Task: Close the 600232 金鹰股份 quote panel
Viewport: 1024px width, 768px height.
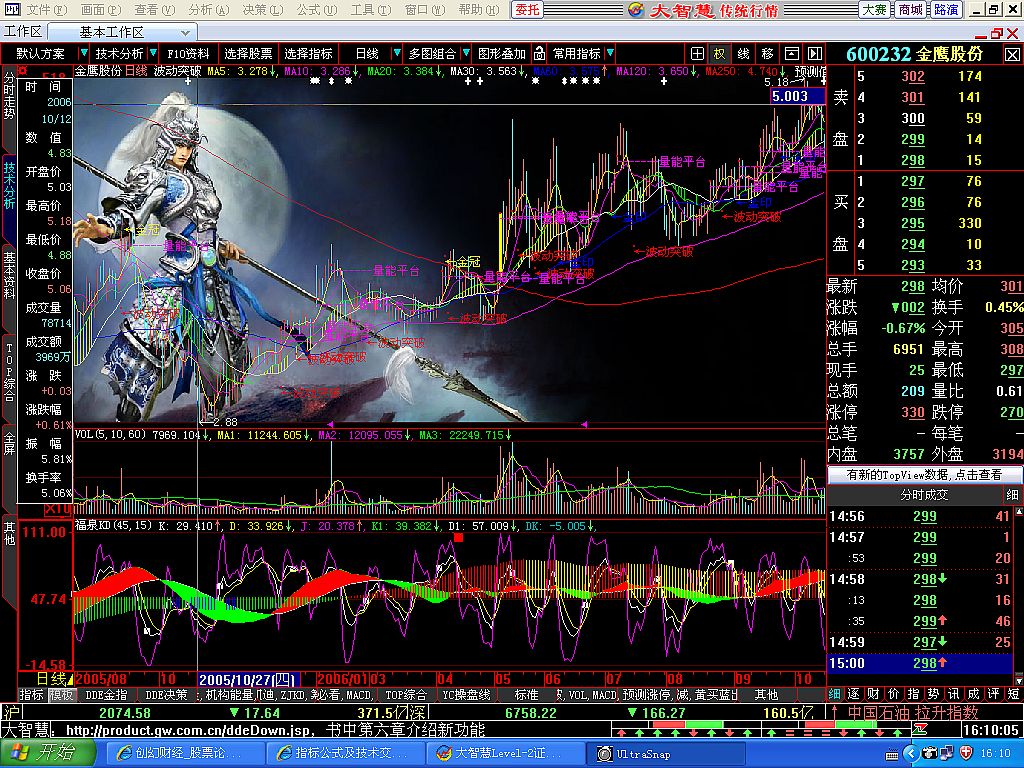Action: [1012, 54]
